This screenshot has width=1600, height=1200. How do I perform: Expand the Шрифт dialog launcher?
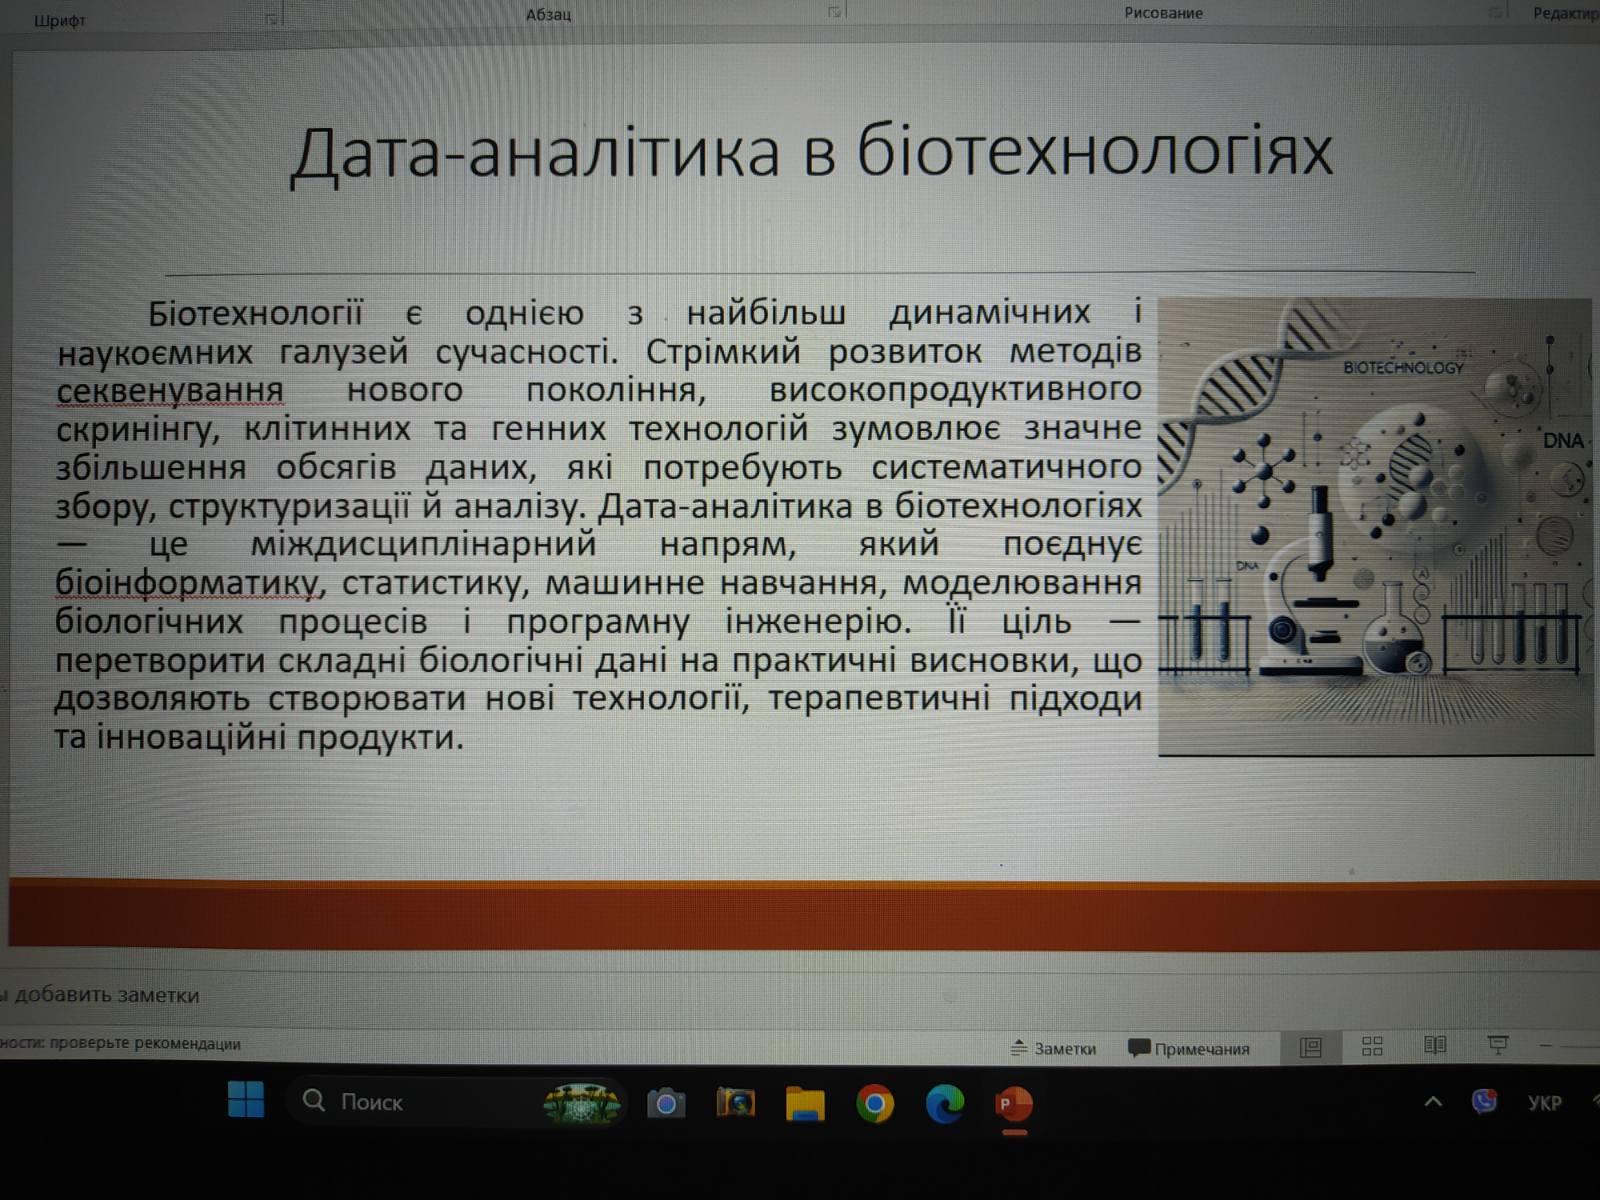point(271,19)
